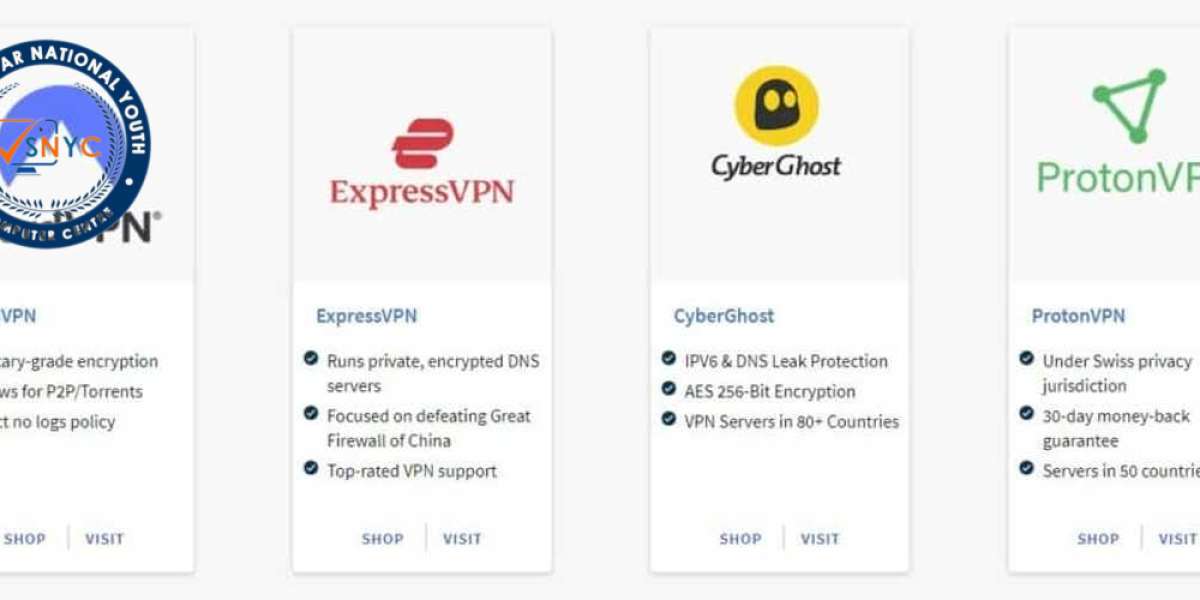
Task: Click check icon beside IPV6 & DNS Leak Protection
Action: click(x=668, y=358)
